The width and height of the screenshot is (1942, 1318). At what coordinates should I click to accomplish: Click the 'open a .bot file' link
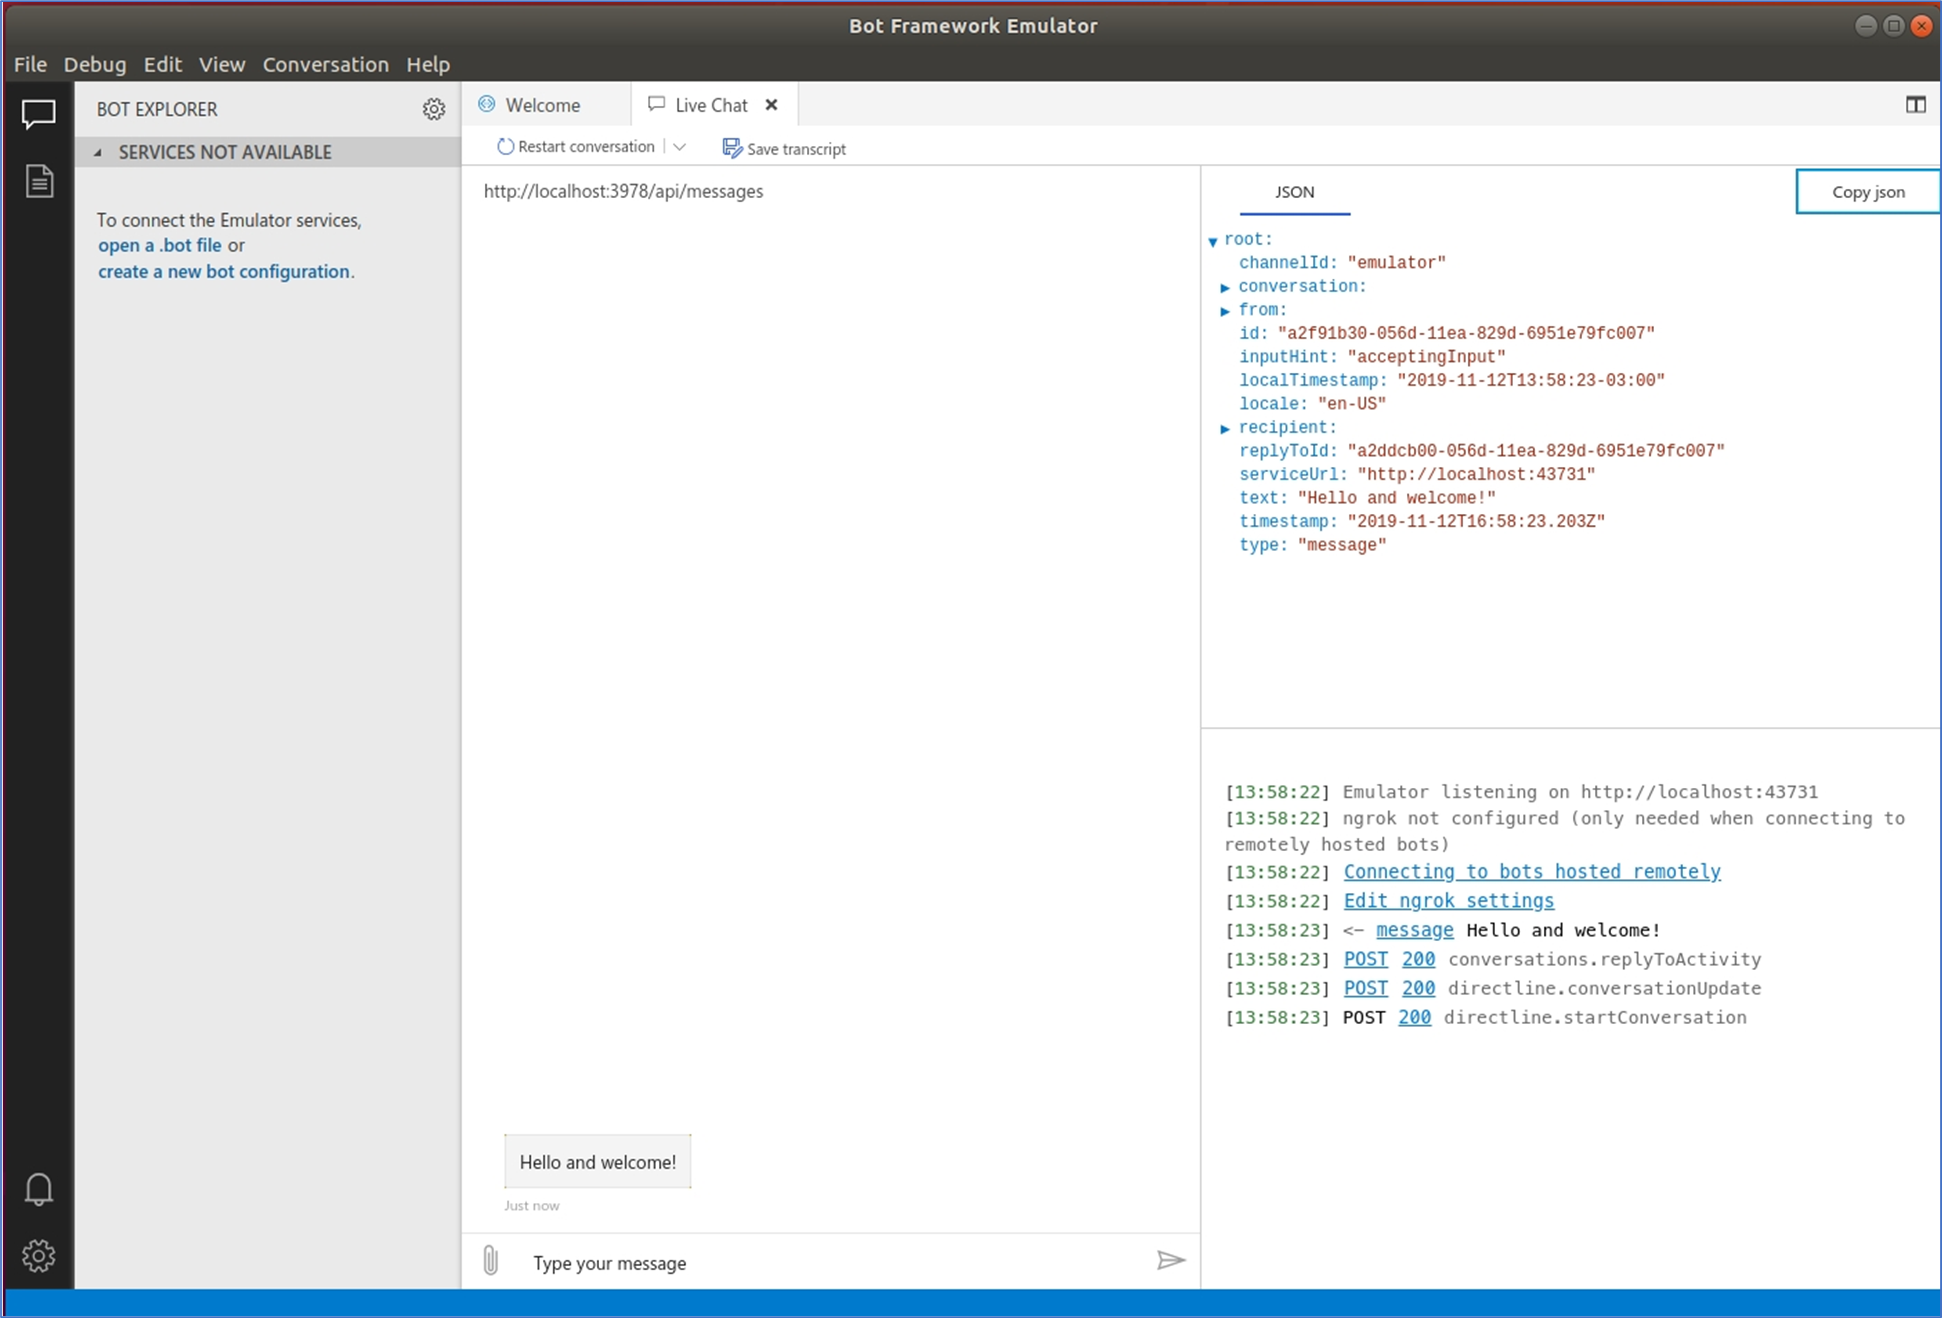click(x=160, y=245)
